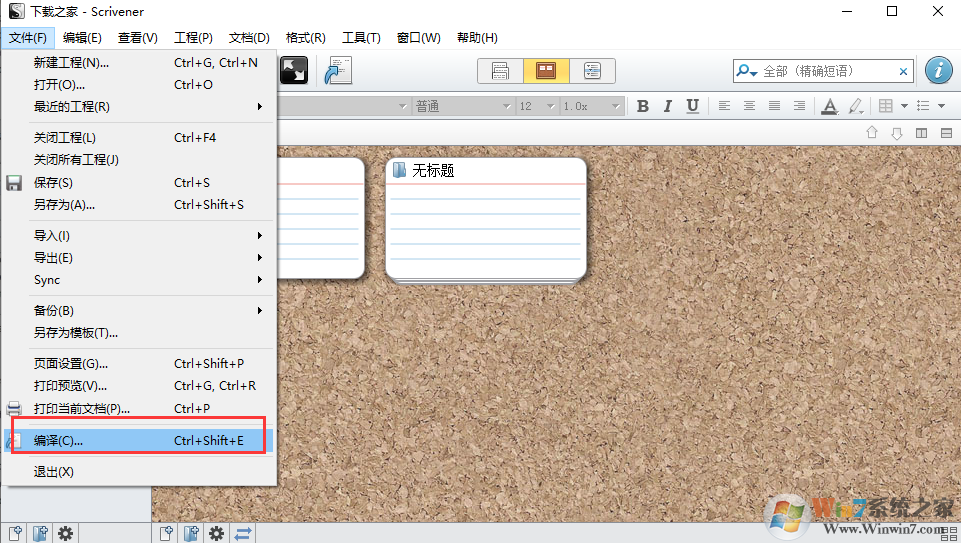This screenshot has height=543, width=961.
Task: Open the 编辑(E) menu
Action: click(x=82, y=38)
